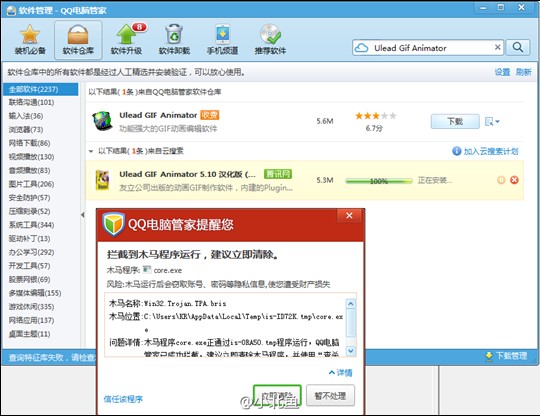
Task: Click the magnifier search button
Action: (x=518, y=48)
